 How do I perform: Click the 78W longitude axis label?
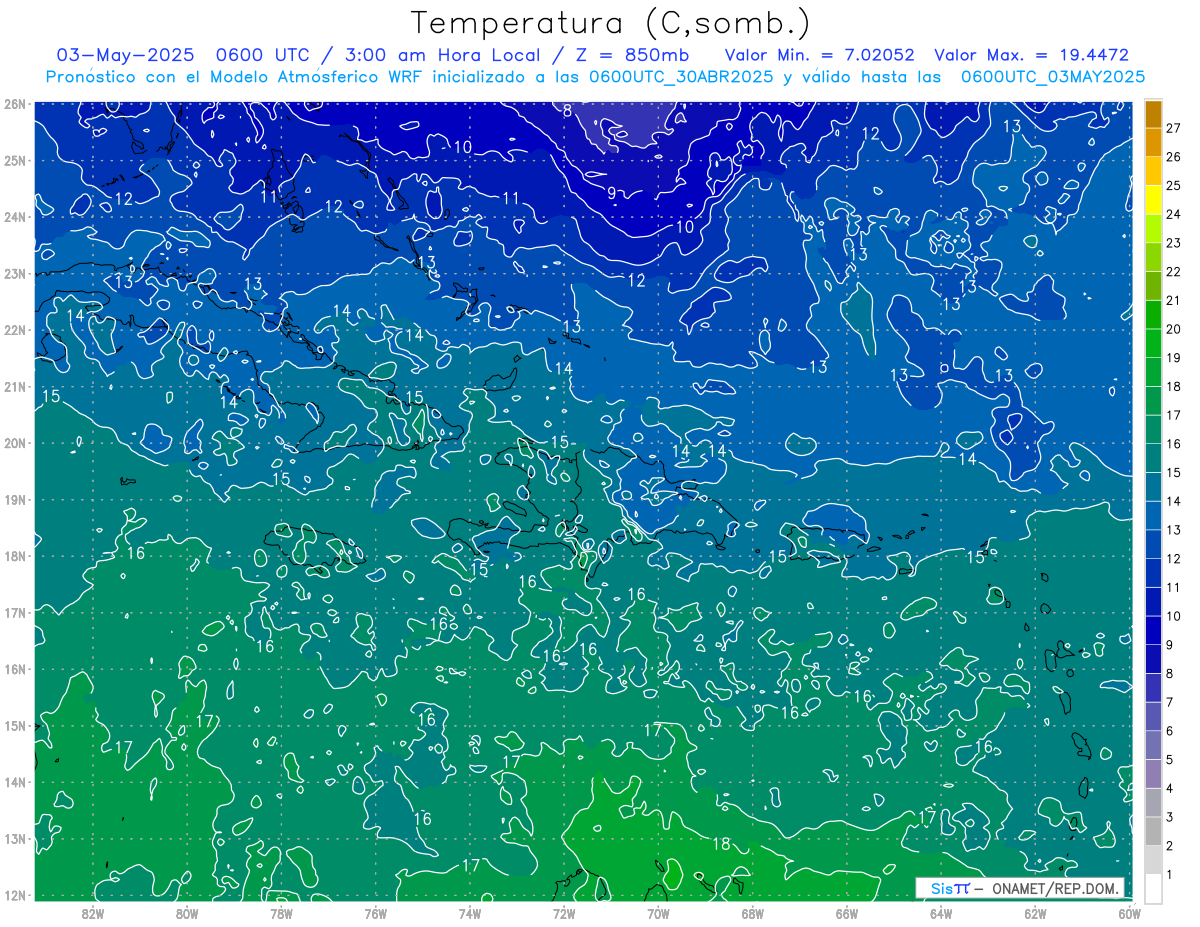(x=281, y=913)
